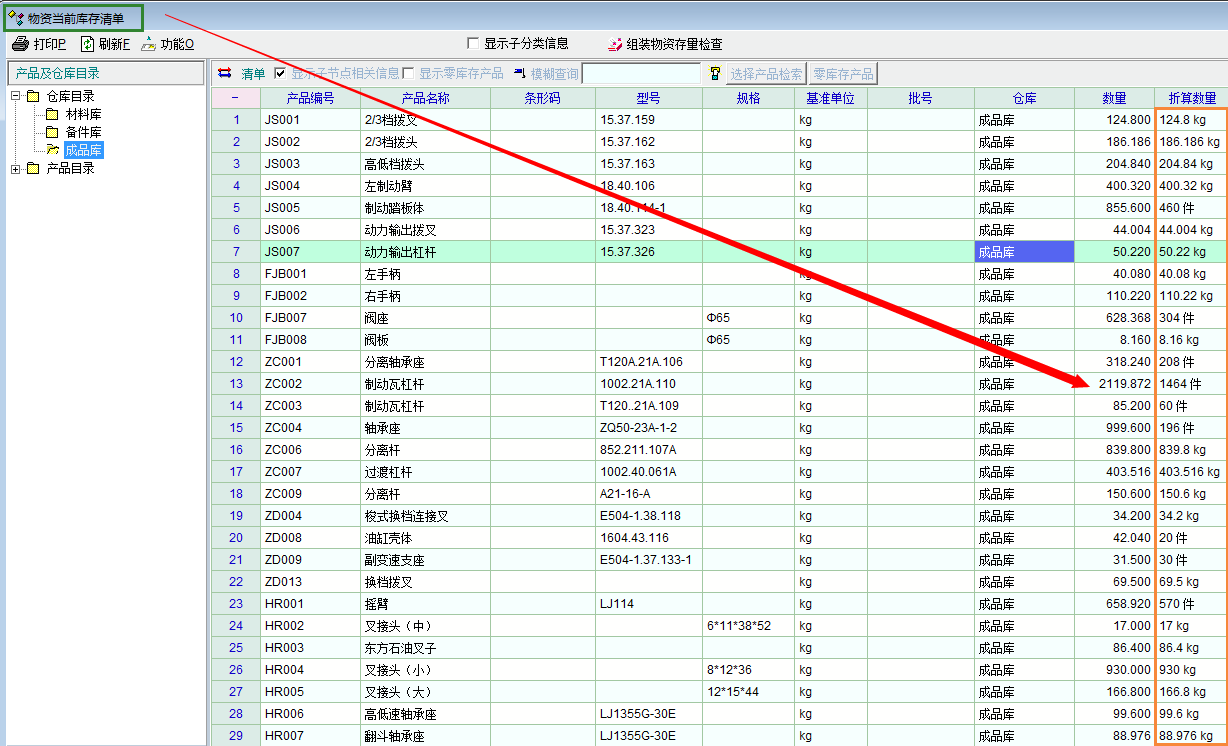
Task: Collapse the 仓库目录 tree node
Action: [16, 97]
